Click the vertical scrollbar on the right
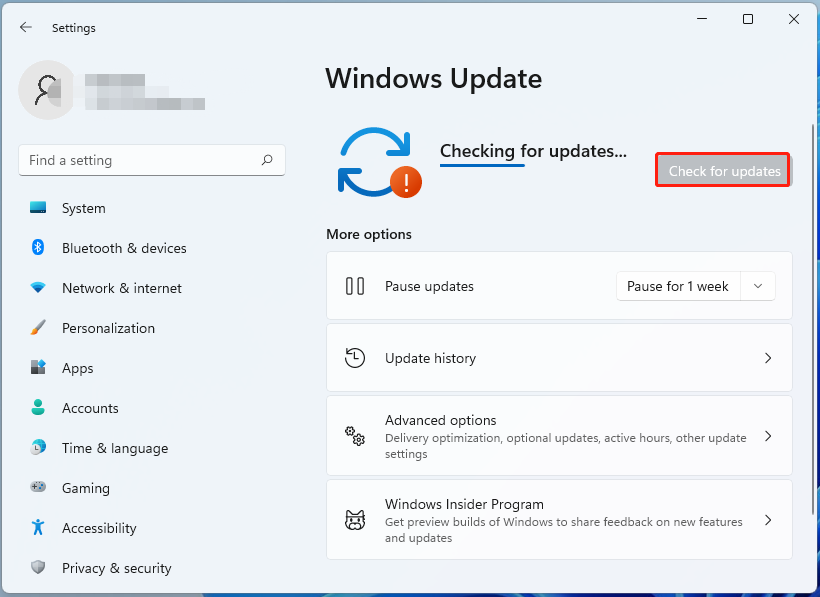This screenshot has height=597, width=820. [x=813, y=319]
